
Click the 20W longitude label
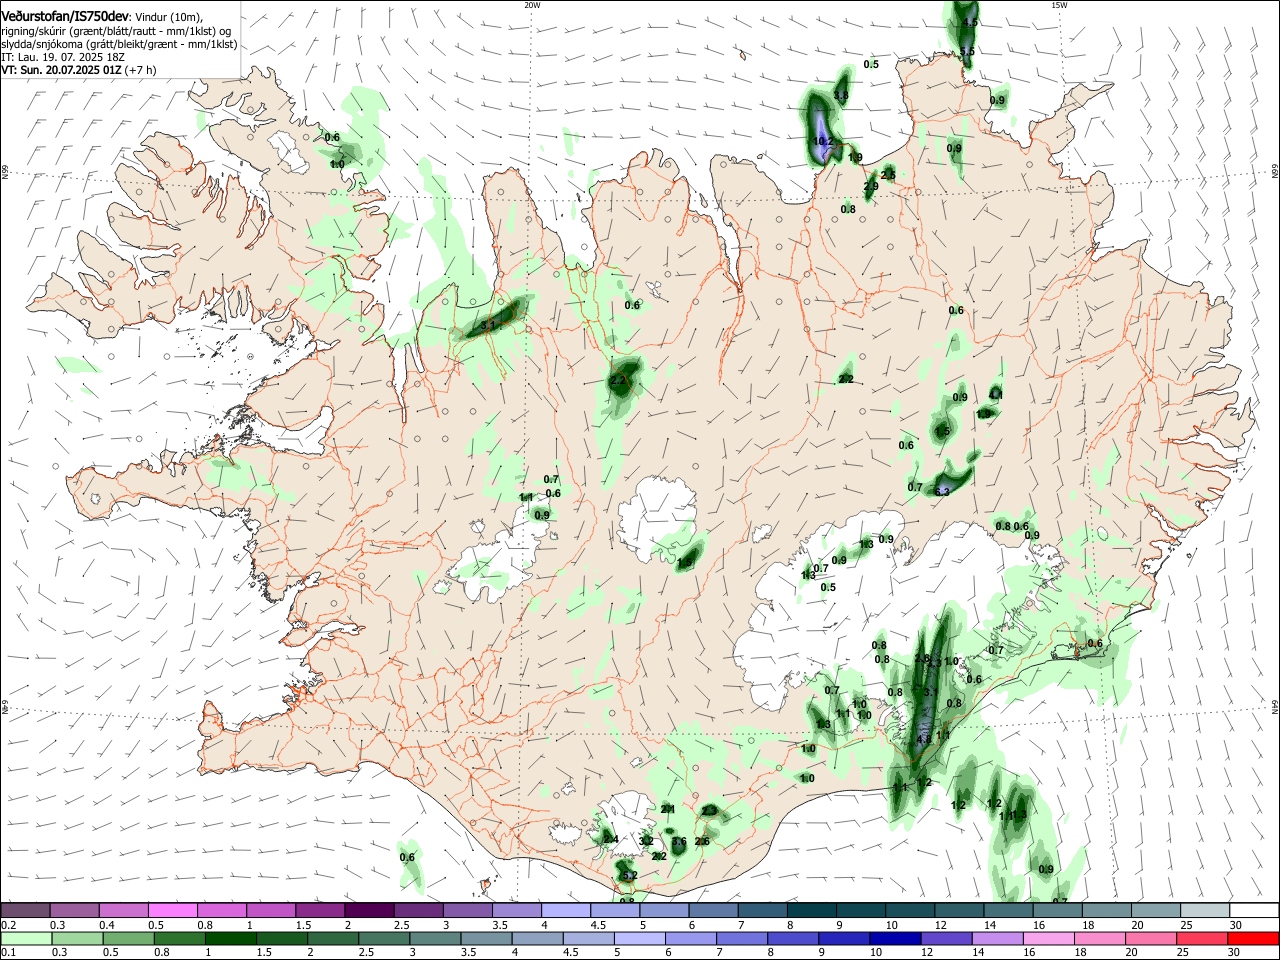[x=532, y=4]
